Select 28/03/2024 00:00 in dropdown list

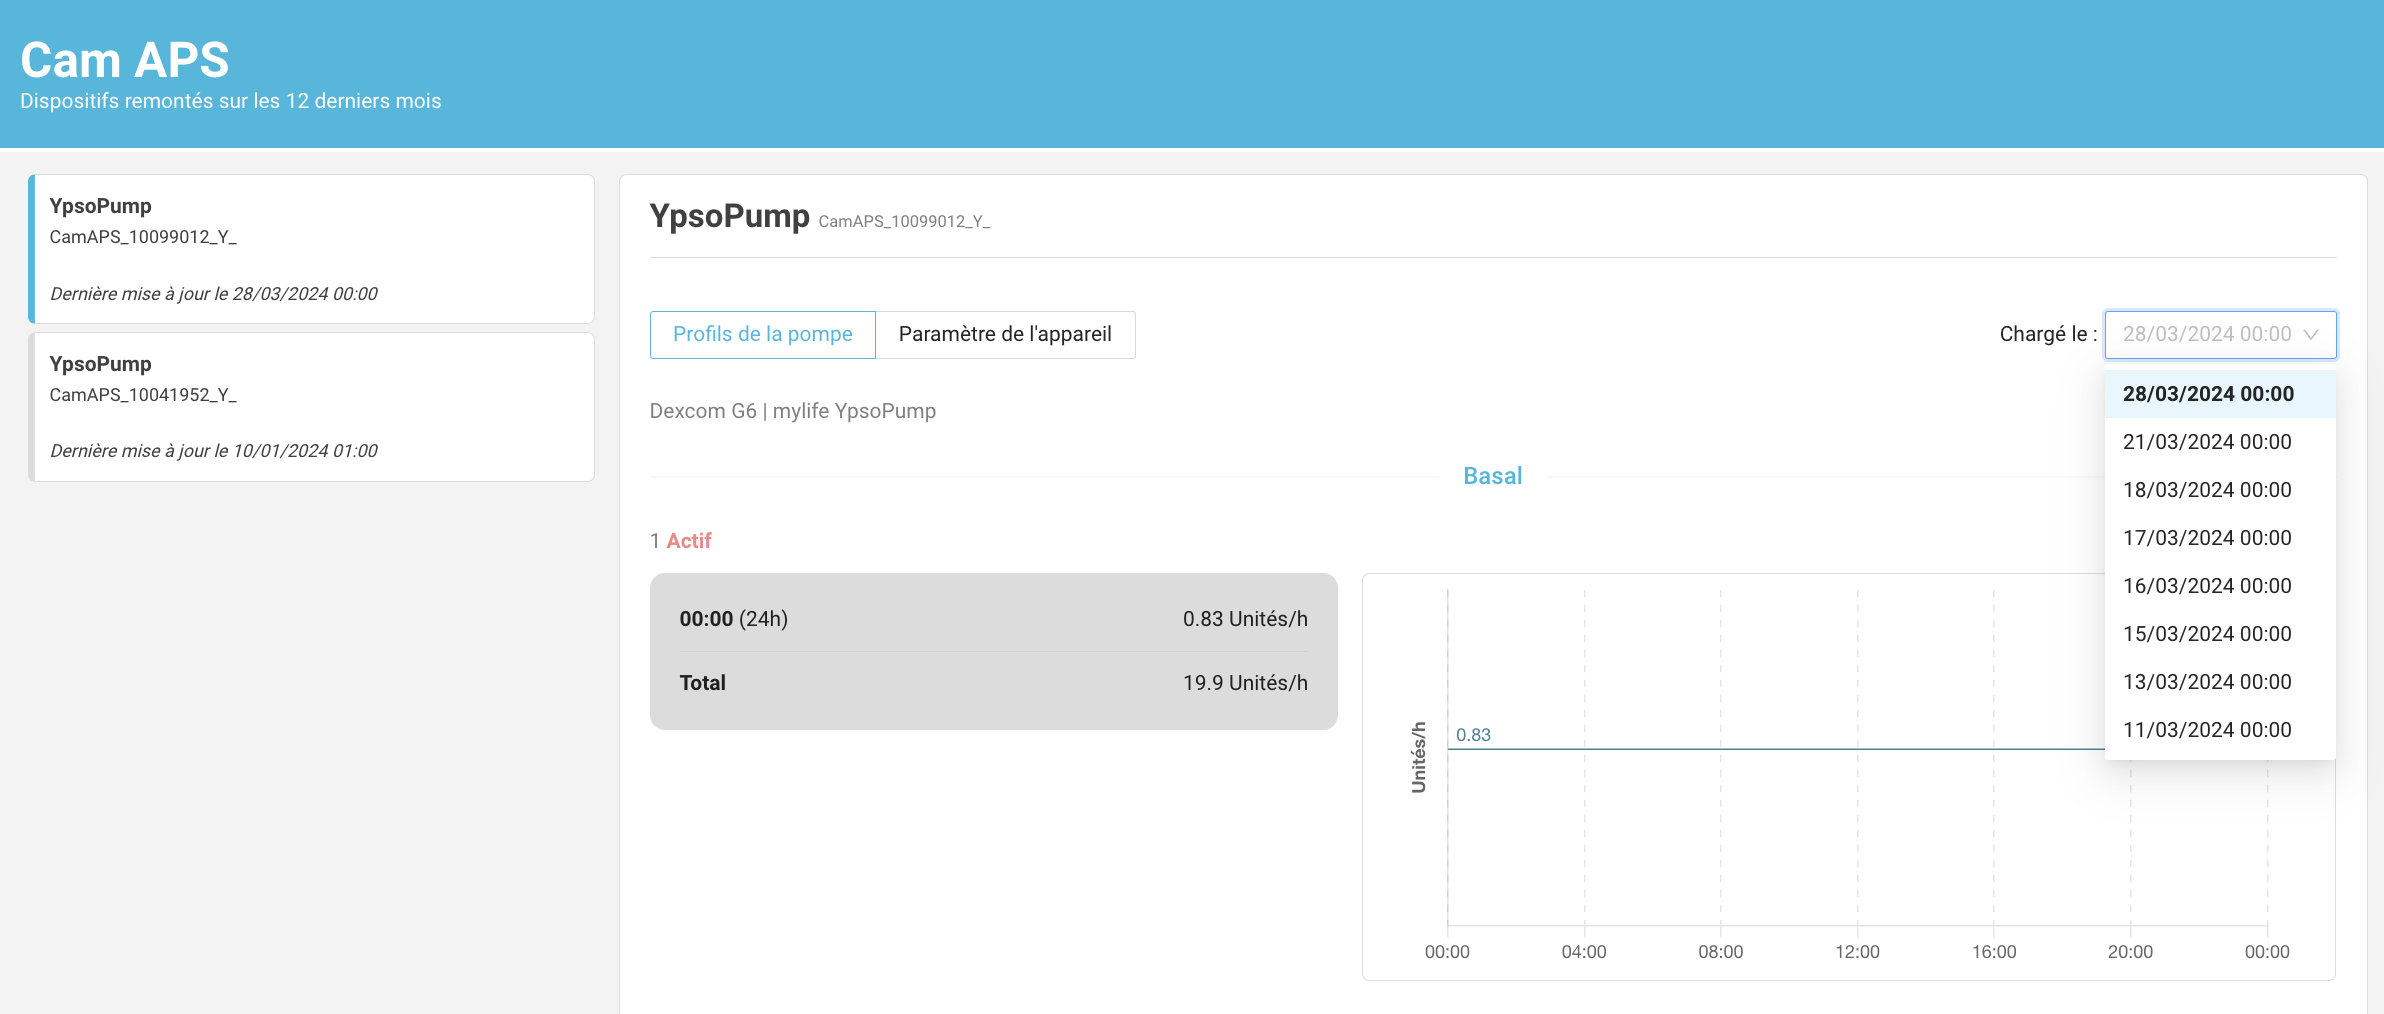tap(2220, 394)
